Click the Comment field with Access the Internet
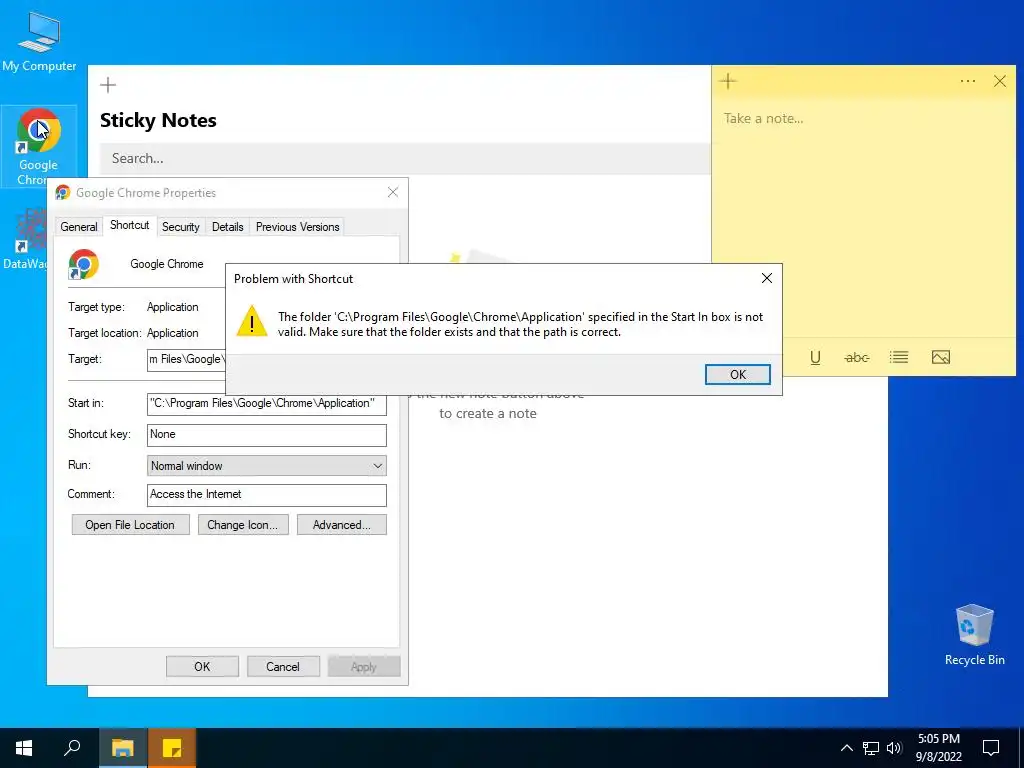 [266, 494]
